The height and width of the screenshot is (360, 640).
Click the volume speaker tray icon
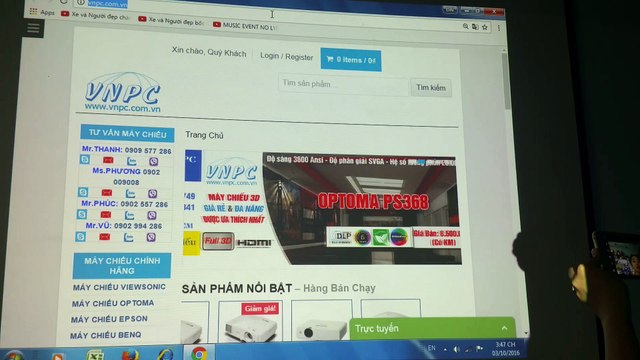click(456, 349)
